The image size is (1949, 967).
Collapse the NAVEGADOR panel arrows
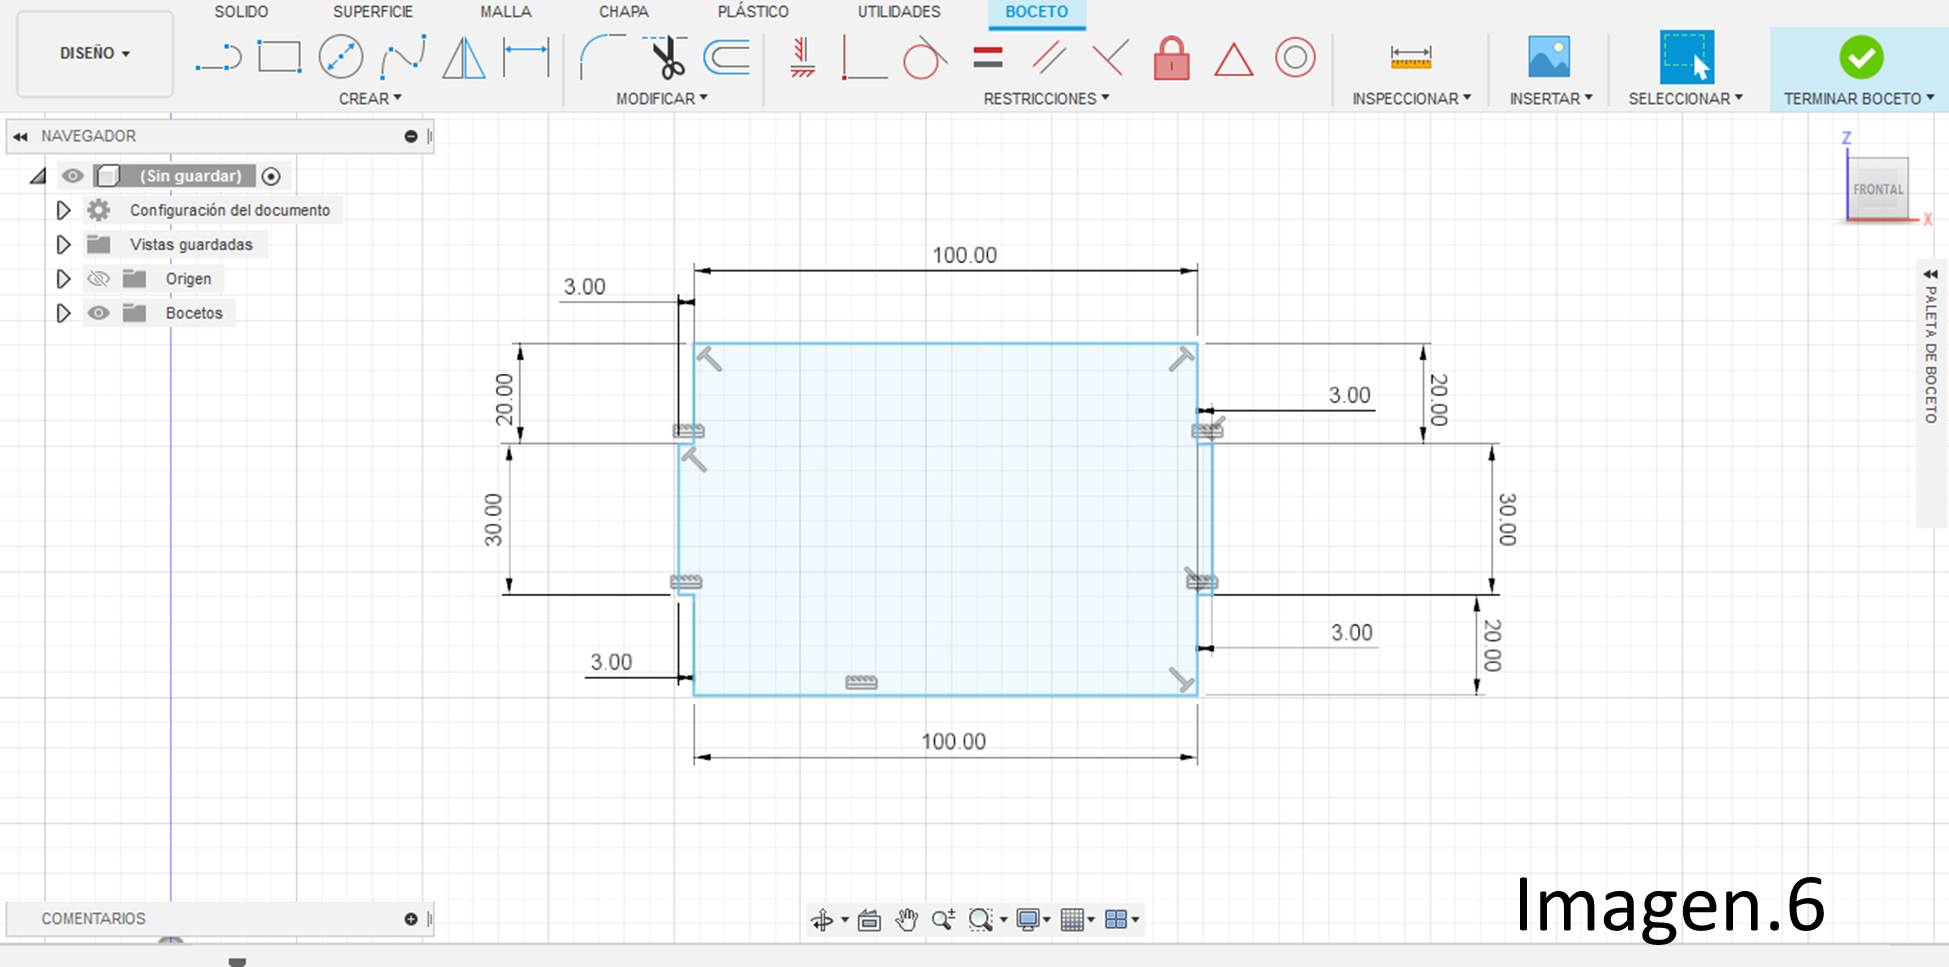(x=20, y=136)
